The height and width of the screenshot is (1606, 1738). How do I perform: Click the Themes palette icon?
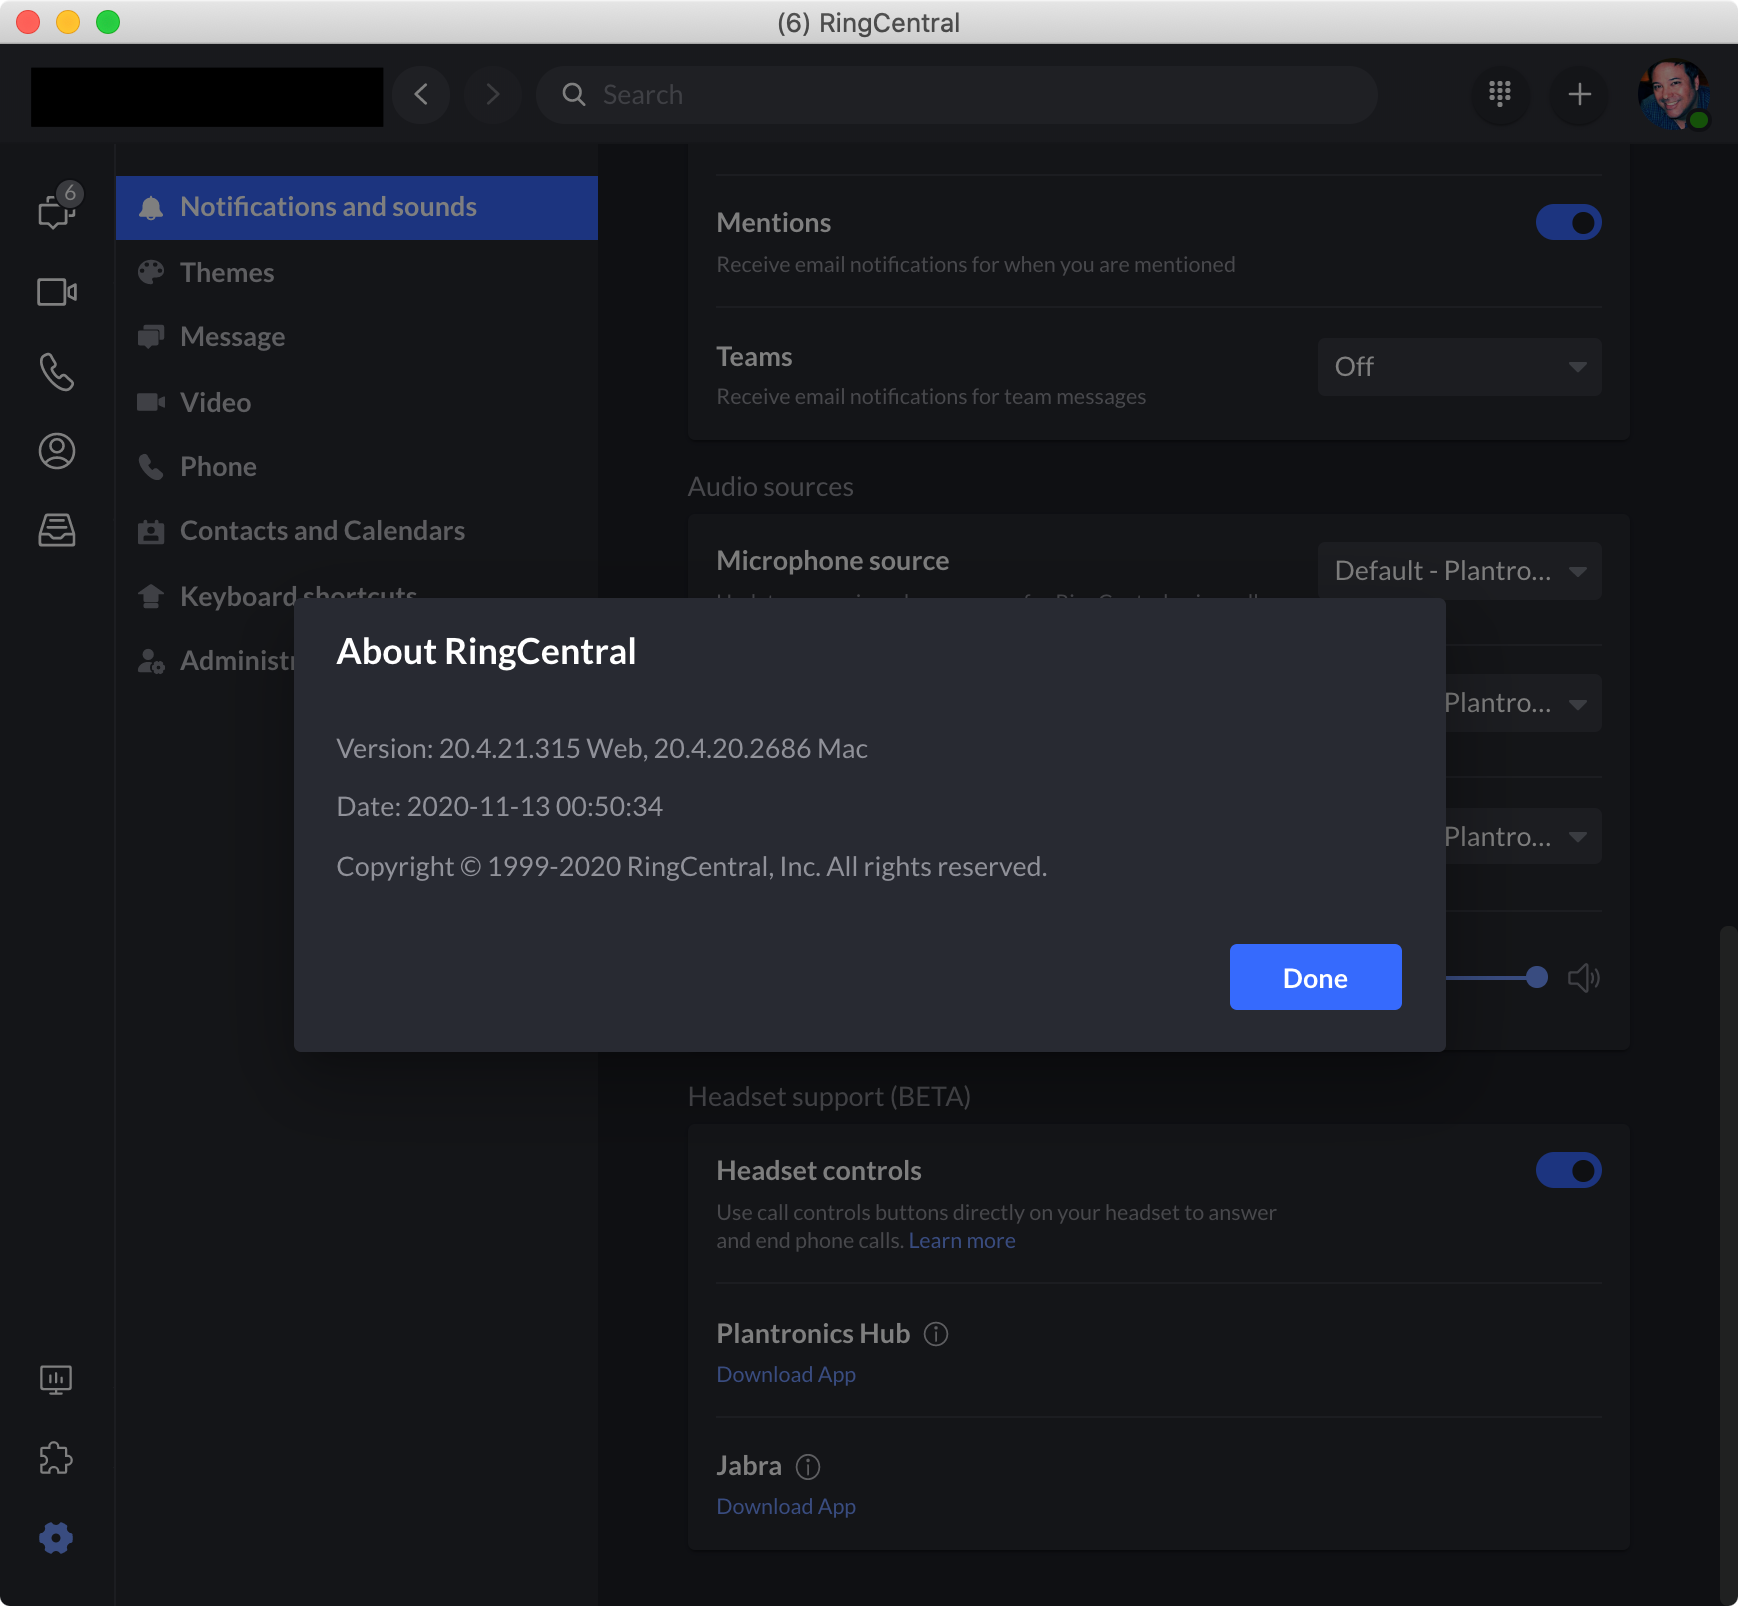pos(151,272)
